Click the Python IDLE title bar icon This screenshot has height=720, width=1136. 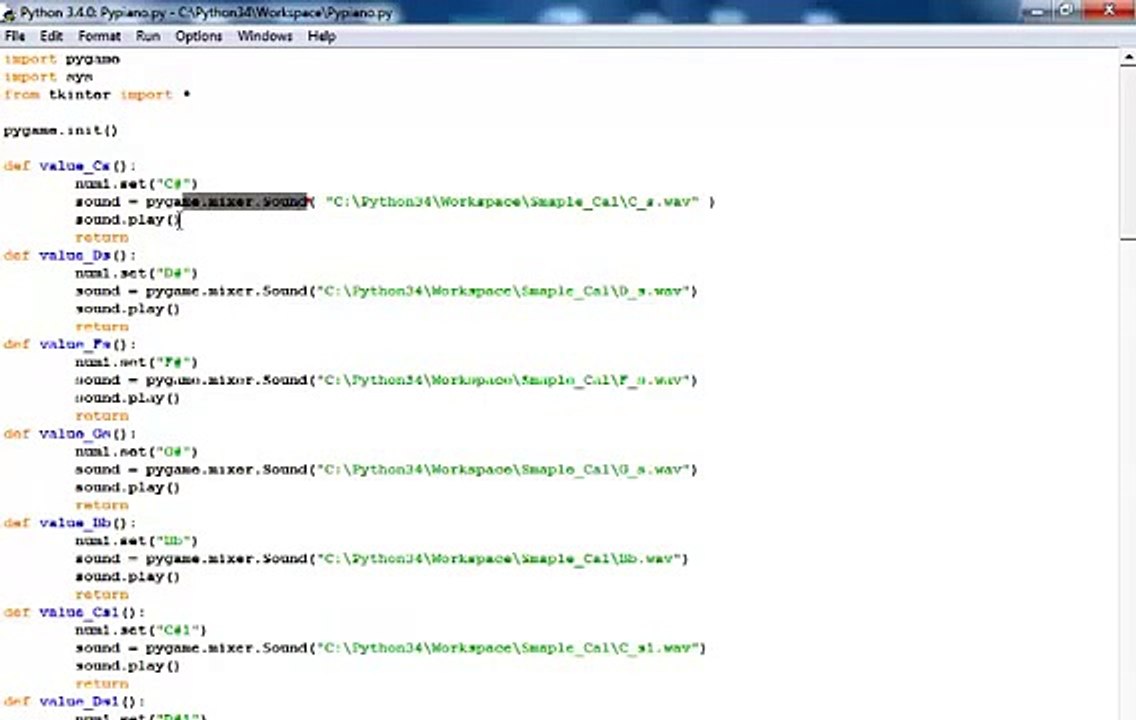pos(9,13)
